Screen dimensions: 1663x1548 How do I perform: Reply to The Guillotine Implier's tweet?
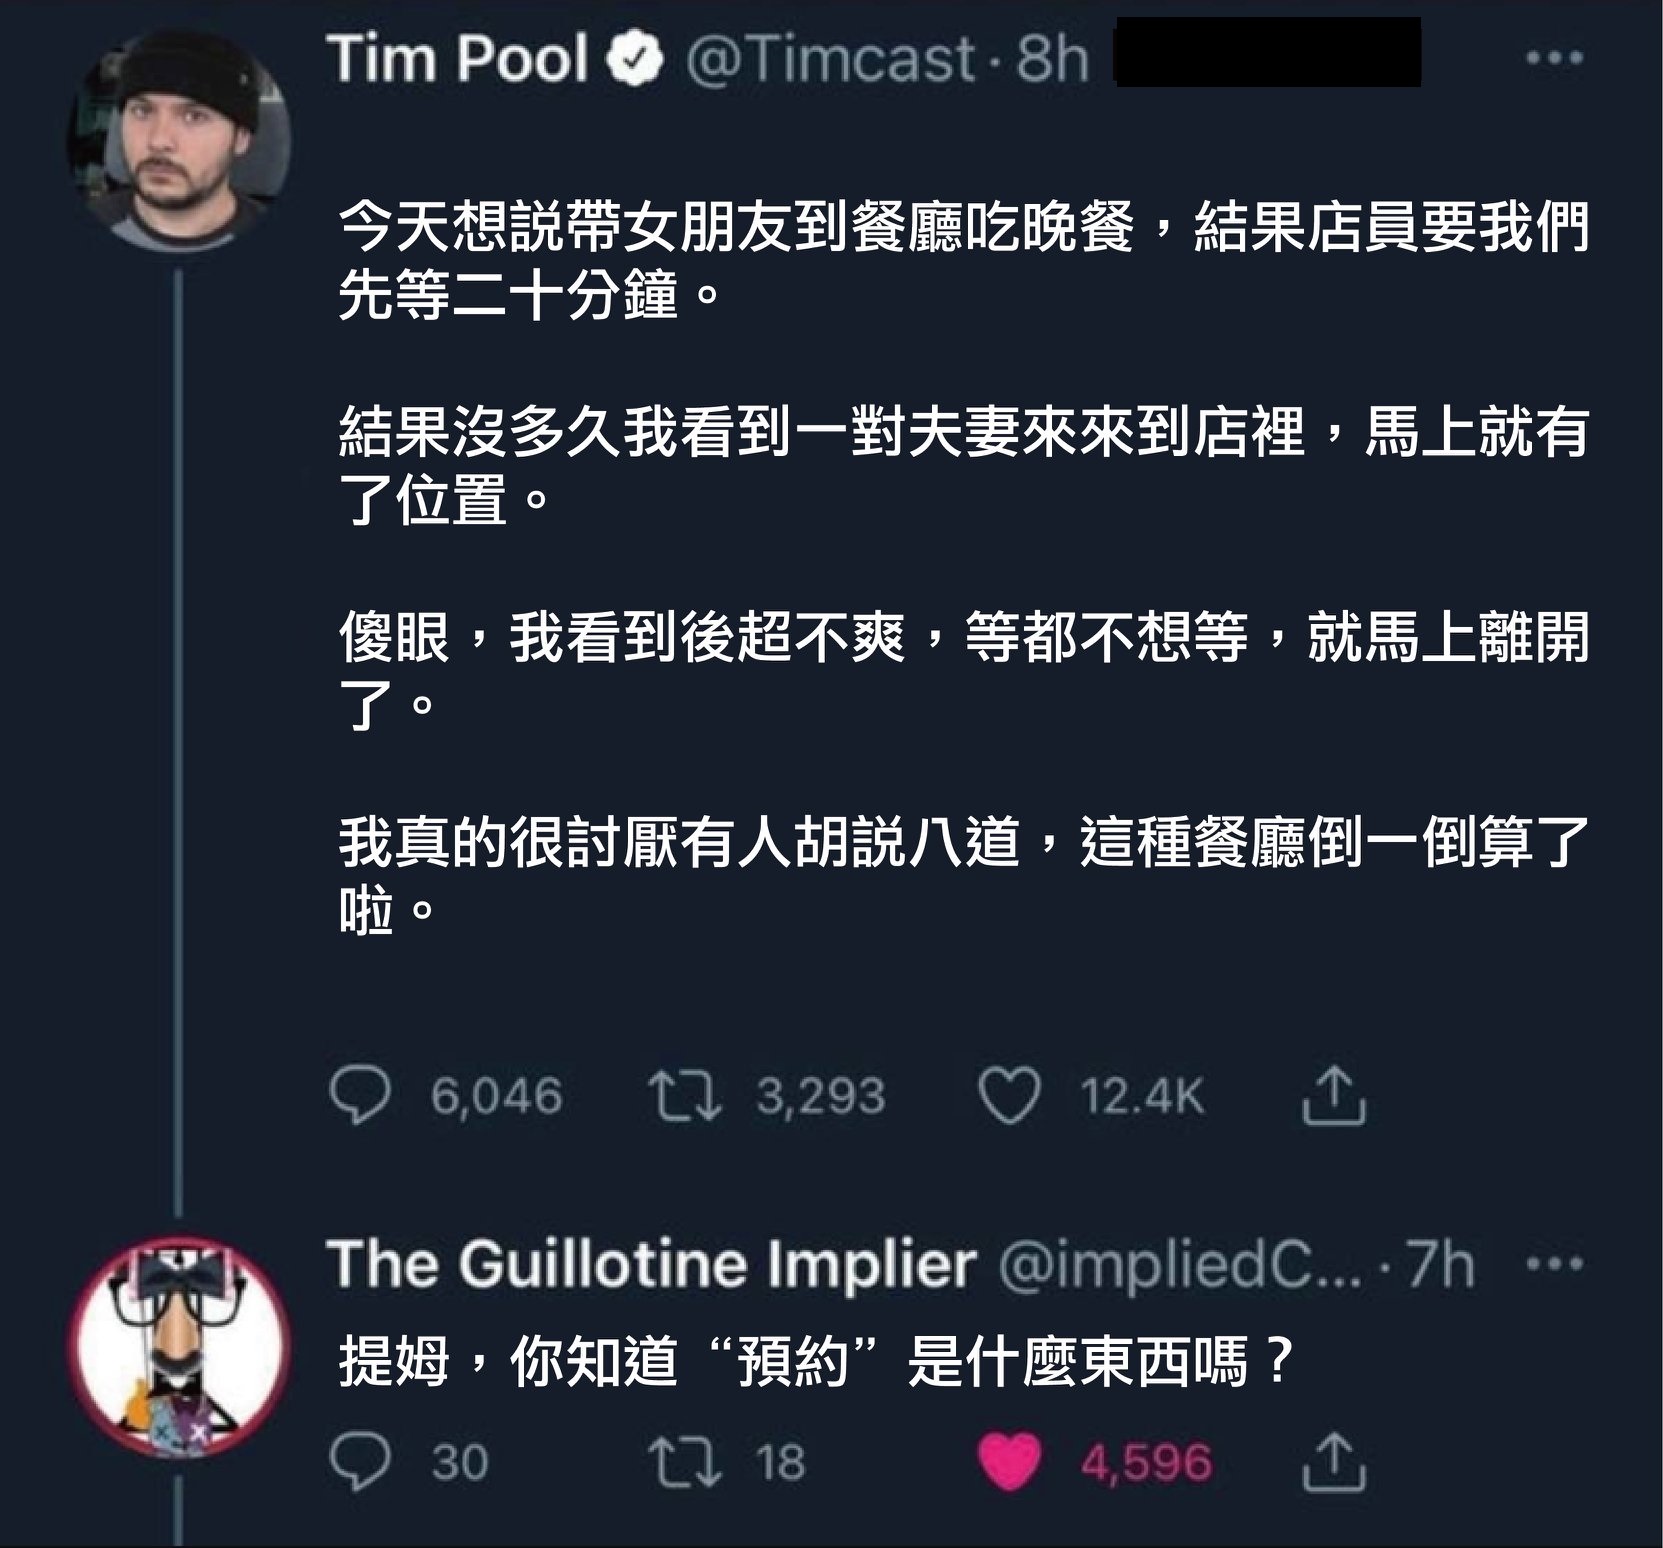360,1462
